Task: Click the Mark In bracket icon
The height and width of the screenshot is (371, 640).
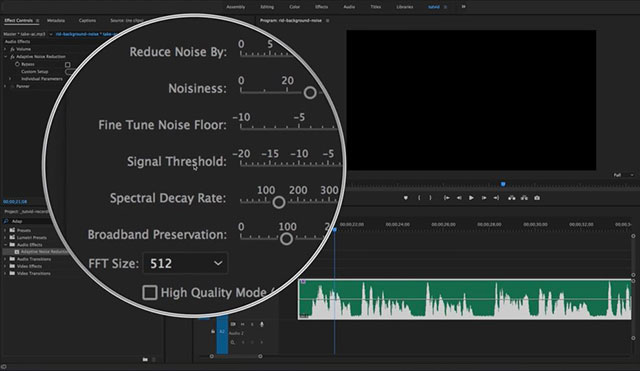Action: click(x=419, y=198)
